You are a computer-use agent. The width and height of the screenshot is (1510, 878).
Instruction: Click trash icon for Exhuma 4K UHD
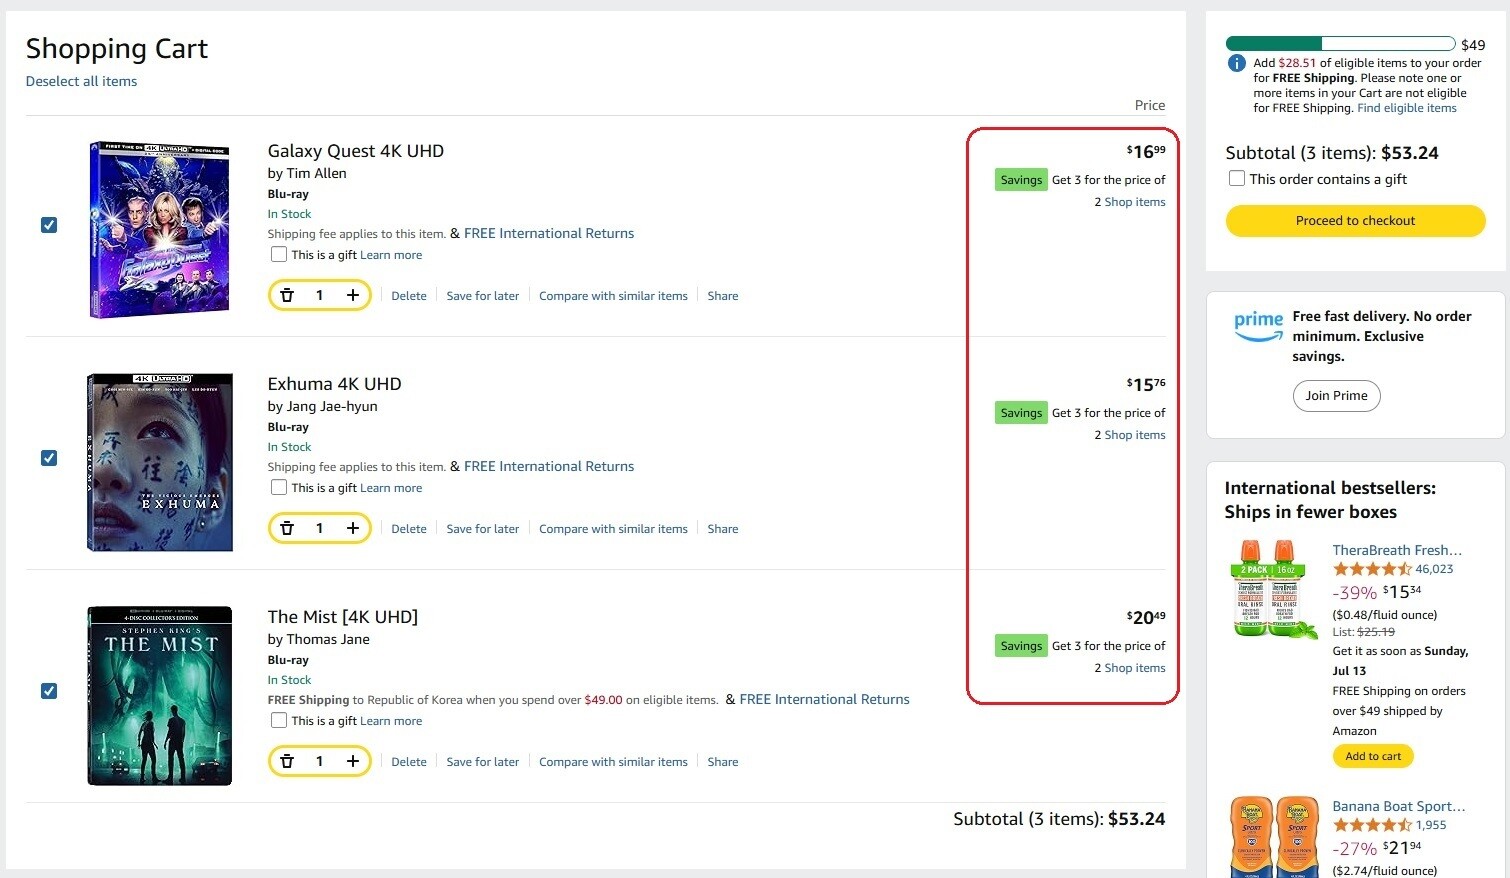click(287, 528)
